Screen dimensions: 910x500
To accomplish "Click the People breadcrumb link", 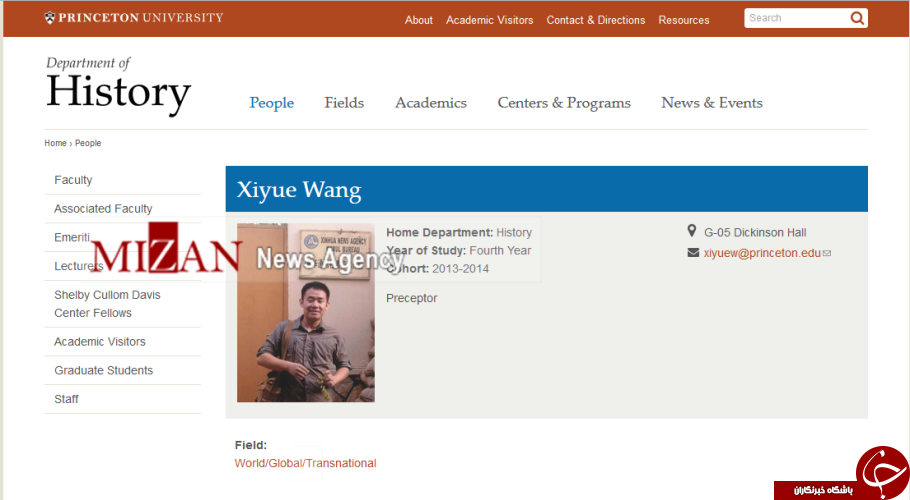I will pos(88,143).
